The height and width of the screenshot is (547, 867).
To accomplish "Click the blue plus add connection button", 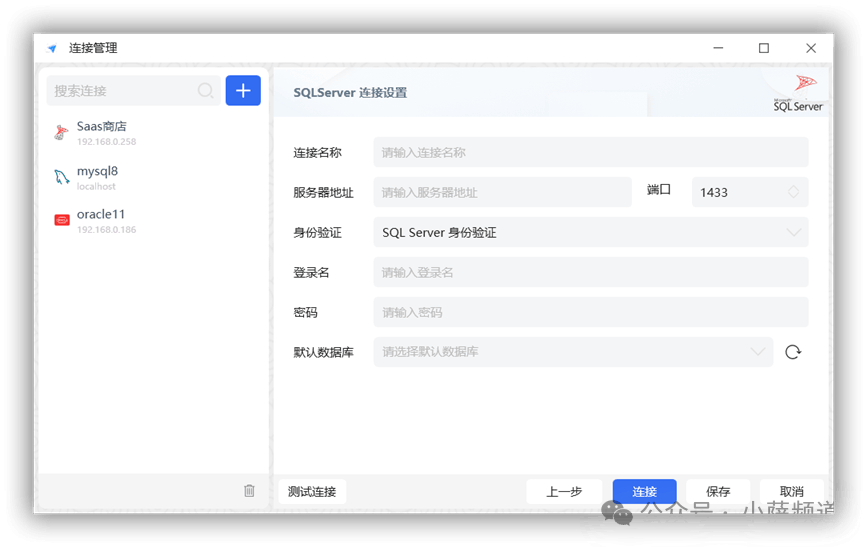I will click(243, 90).
